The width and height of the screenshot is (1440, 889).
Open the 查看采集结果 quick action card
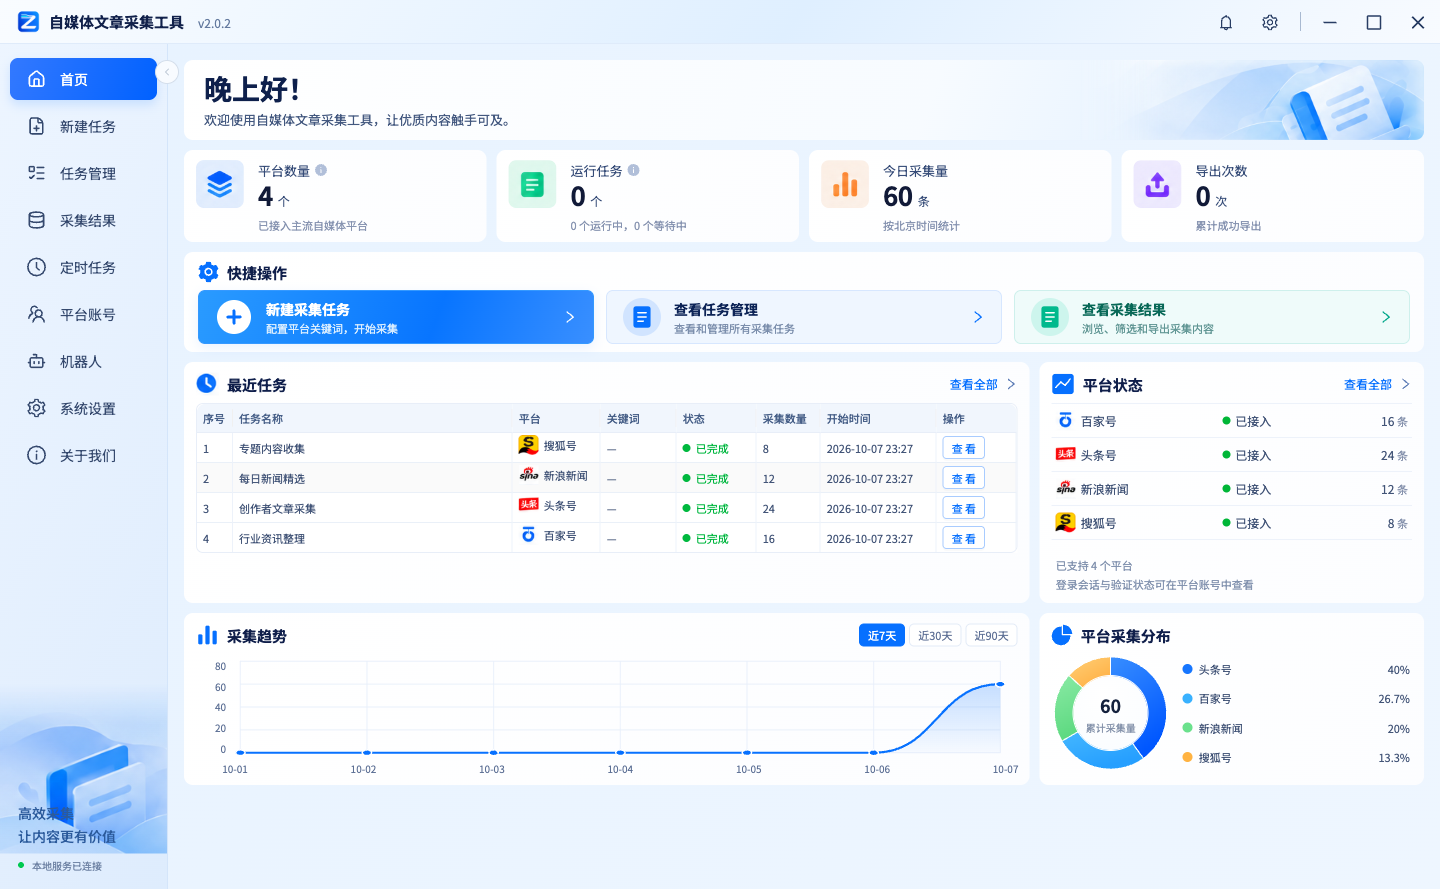1212,317
